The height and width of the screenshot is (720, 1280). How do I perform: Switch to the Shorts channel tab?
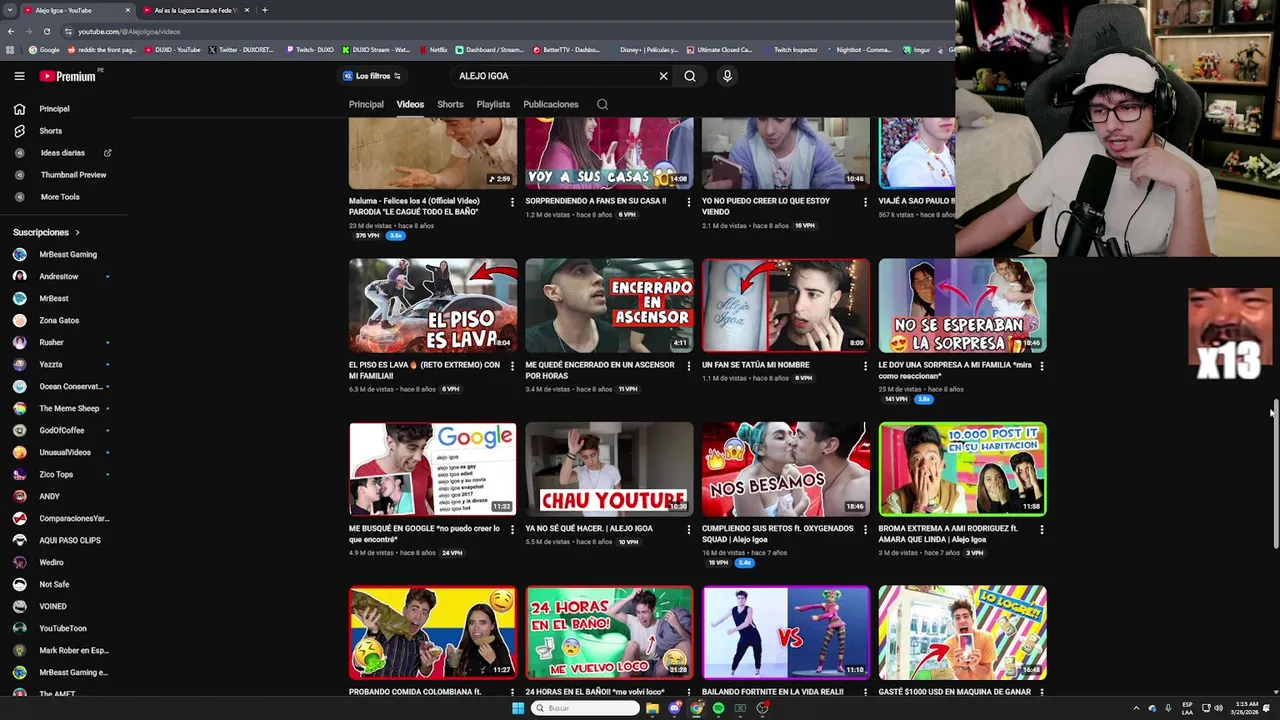(x=450, y=104)
